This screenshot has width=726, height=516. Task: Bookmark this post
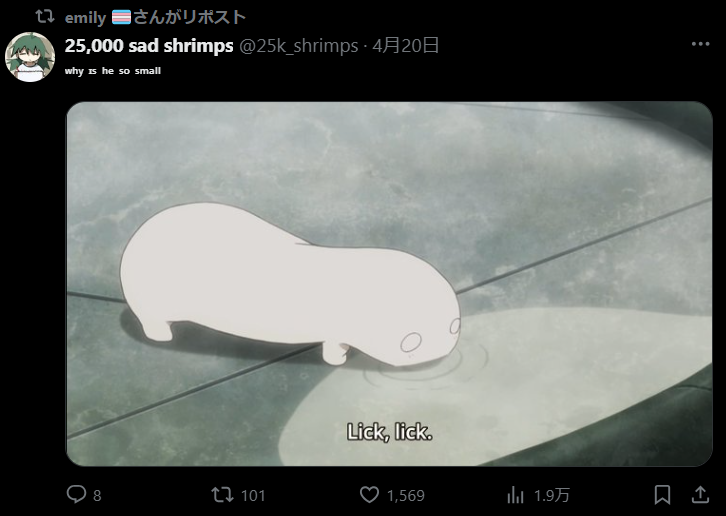coord(663,495)
